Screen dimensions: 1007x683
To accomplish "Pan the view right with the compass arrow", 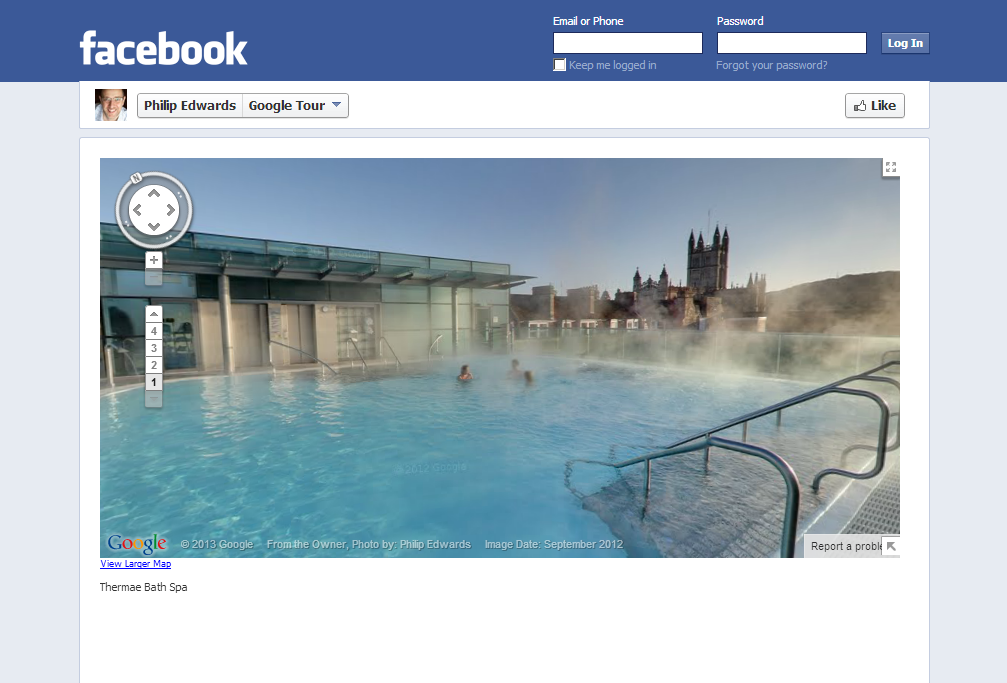I will point(170,210).
